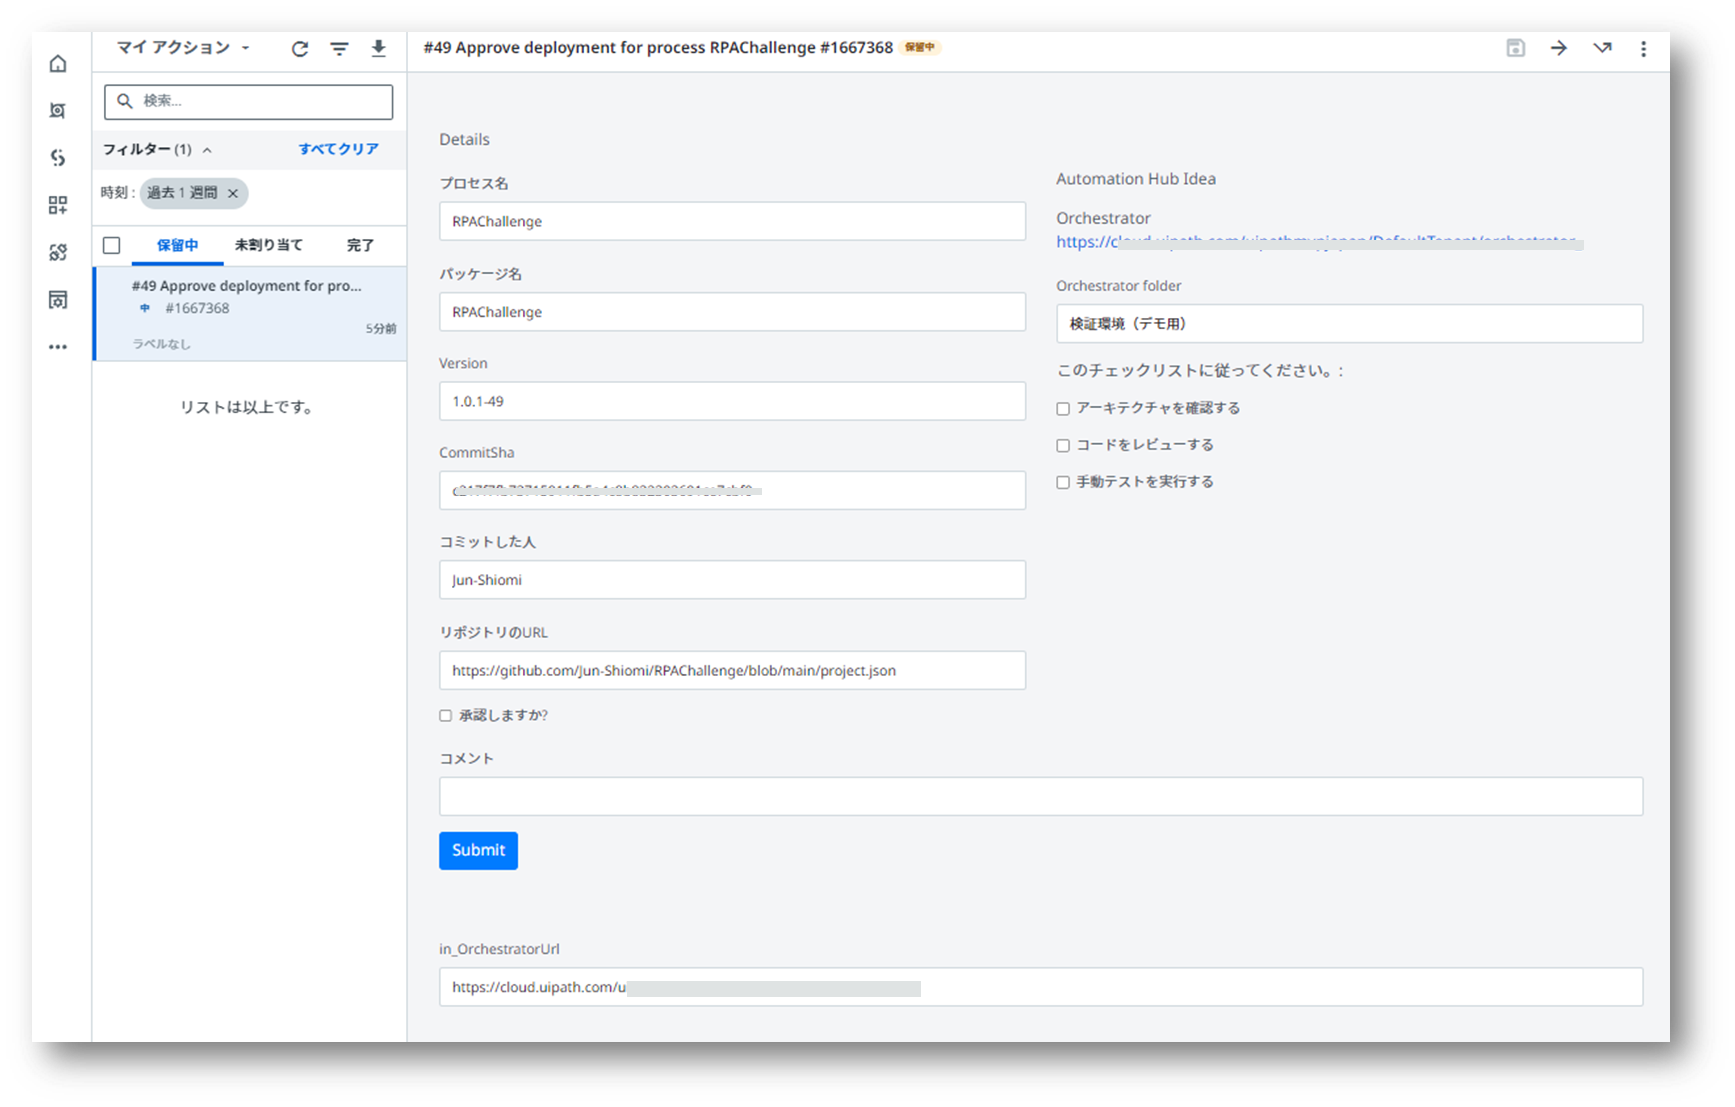
Task: Open the filter options icon
Action: (x=340, y=48)
